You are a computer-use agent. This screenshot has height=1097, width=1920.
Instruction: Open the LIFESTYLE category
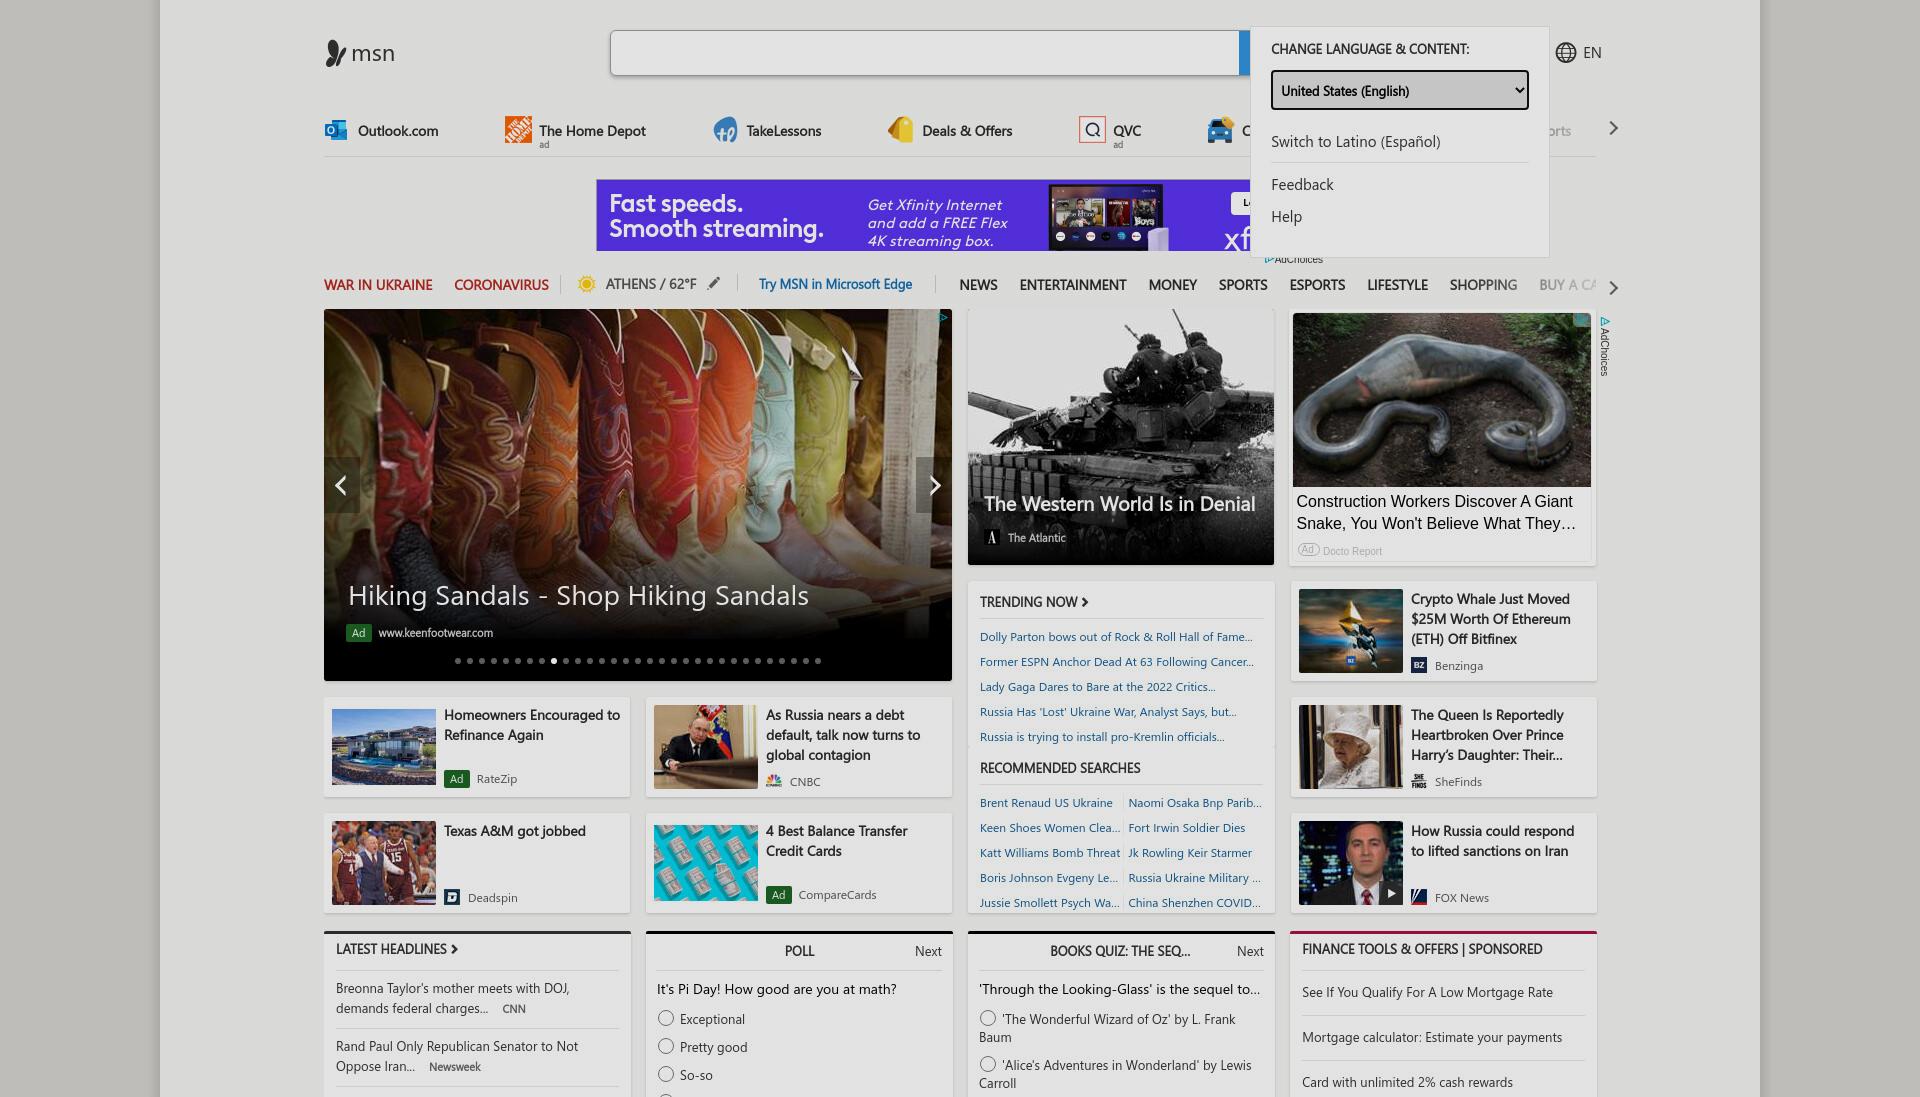pyautogui.click(x=1397, y=285)
